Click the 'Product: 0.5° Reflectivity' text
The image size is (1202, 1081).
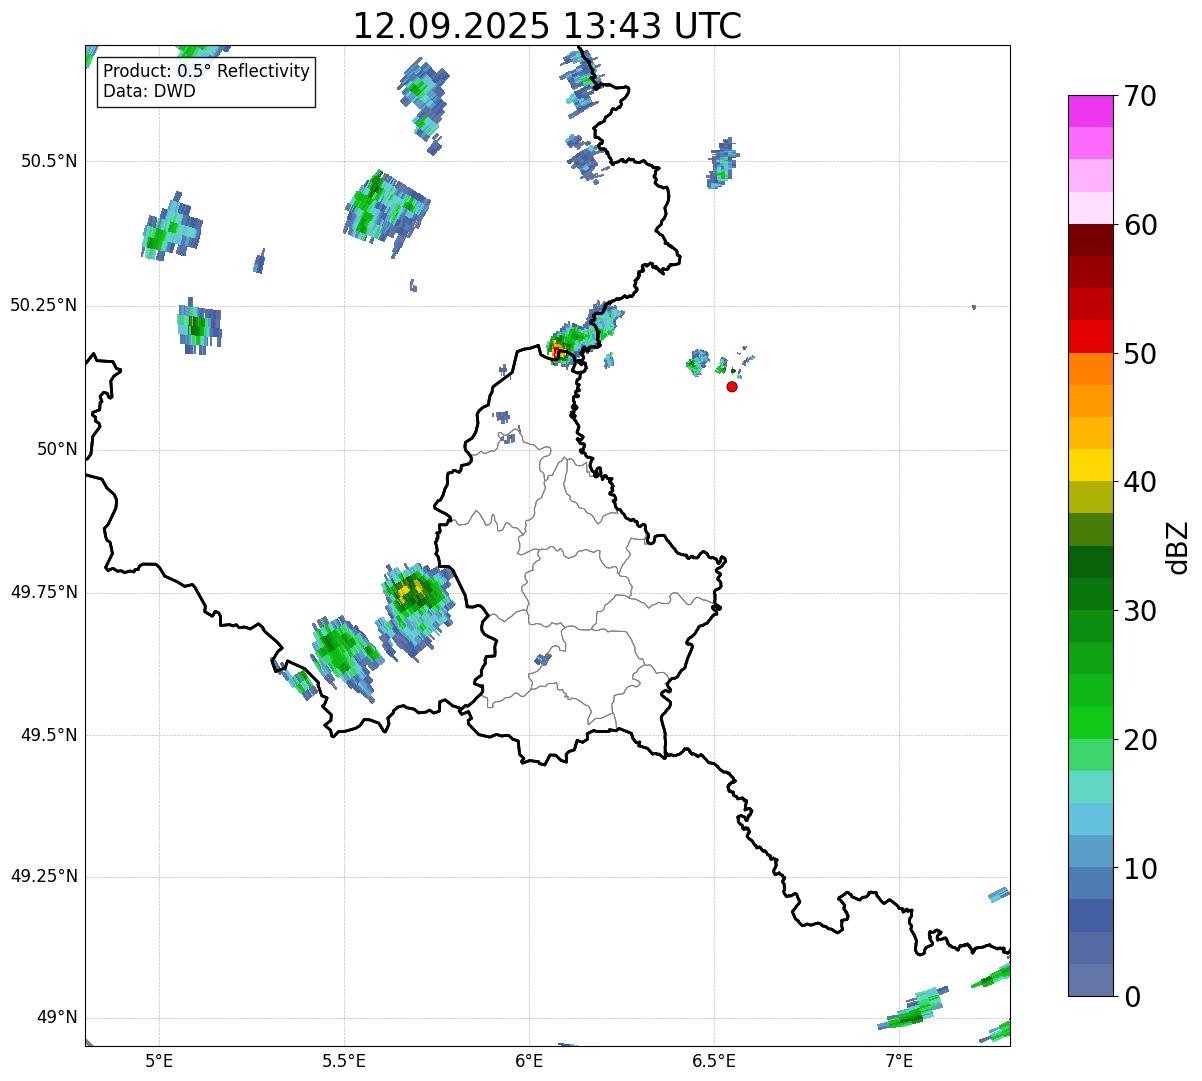pos(206,72)
